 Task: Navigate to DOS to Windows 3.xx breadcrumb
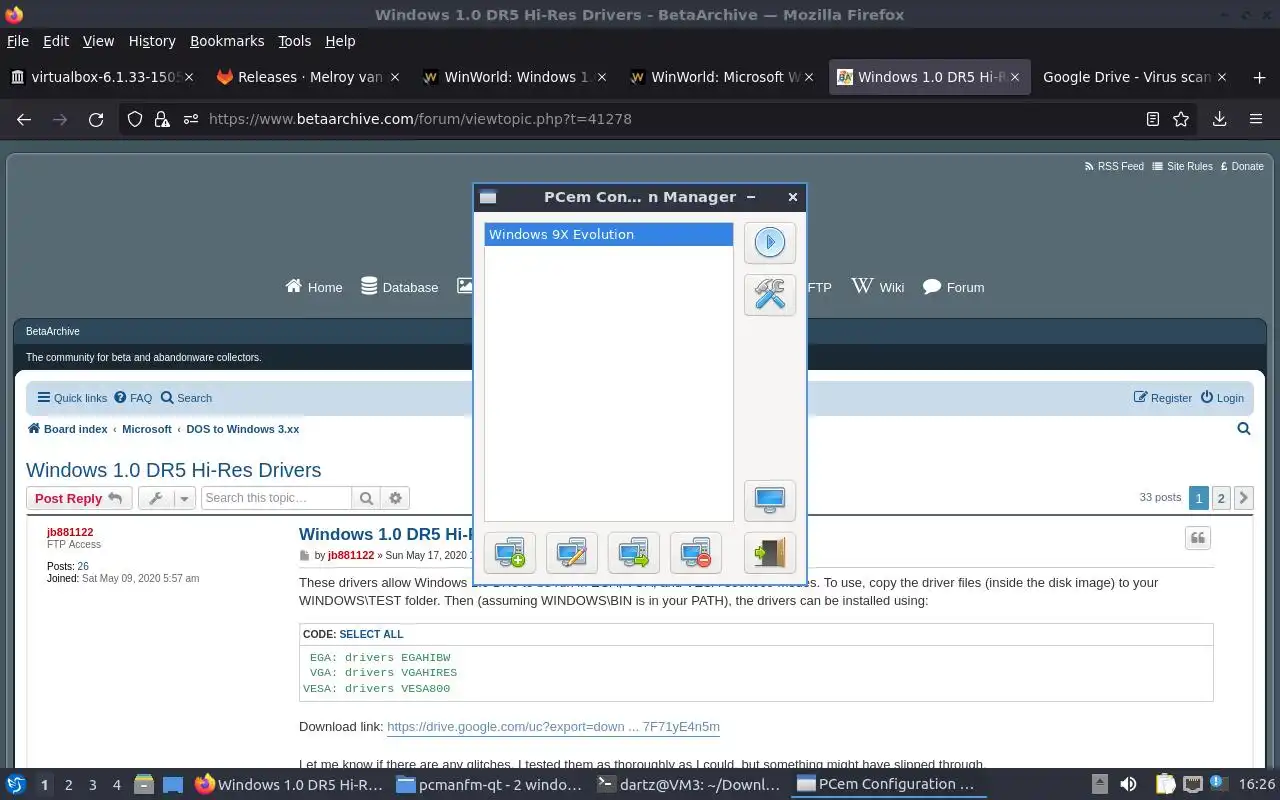[x=243, y=429]
